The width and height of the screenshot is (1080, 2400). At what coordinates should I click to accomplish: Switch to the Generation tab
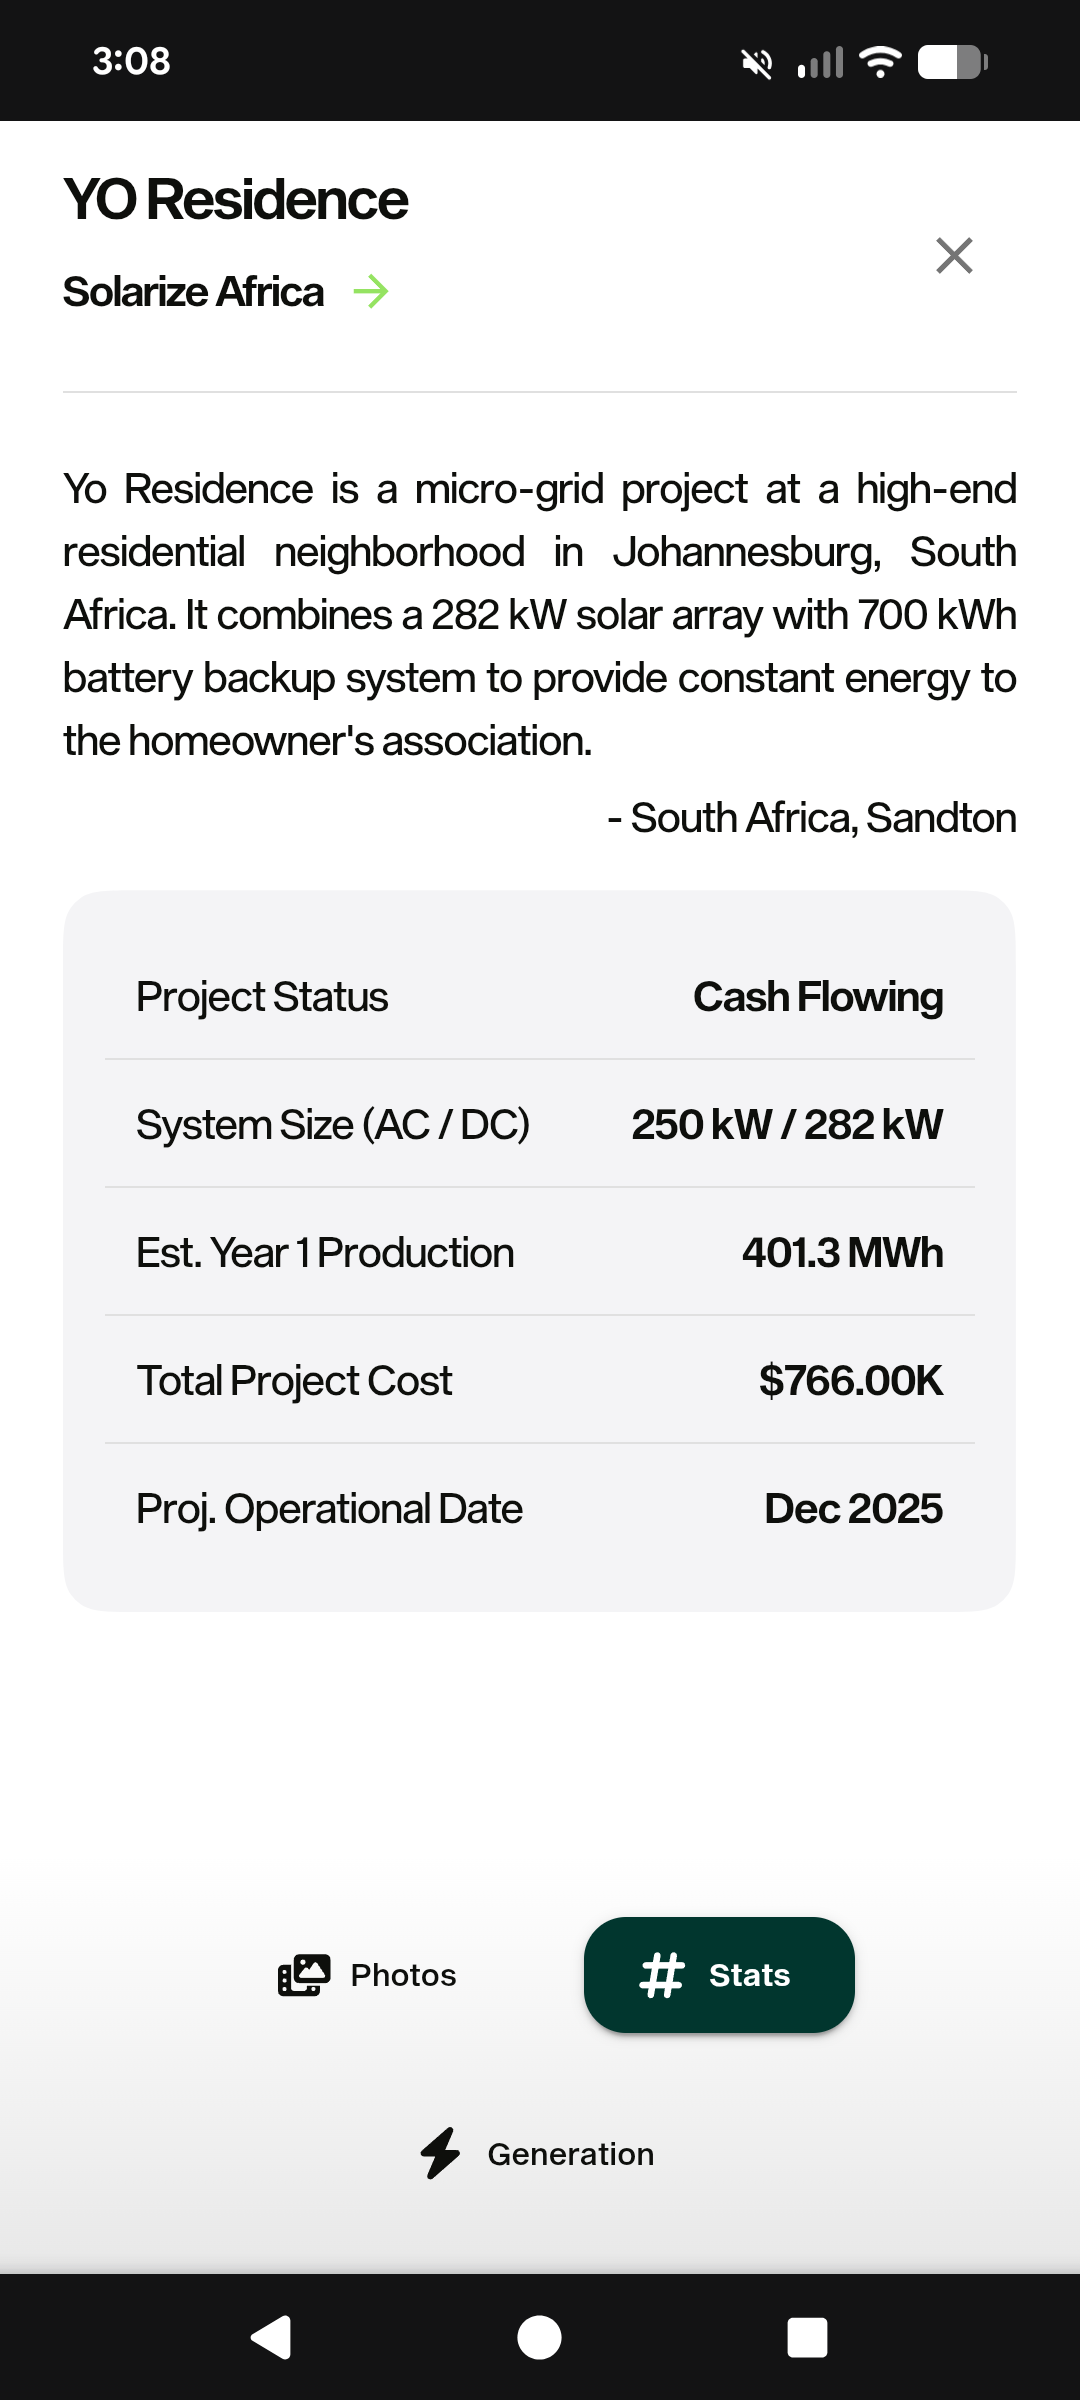538,2155
